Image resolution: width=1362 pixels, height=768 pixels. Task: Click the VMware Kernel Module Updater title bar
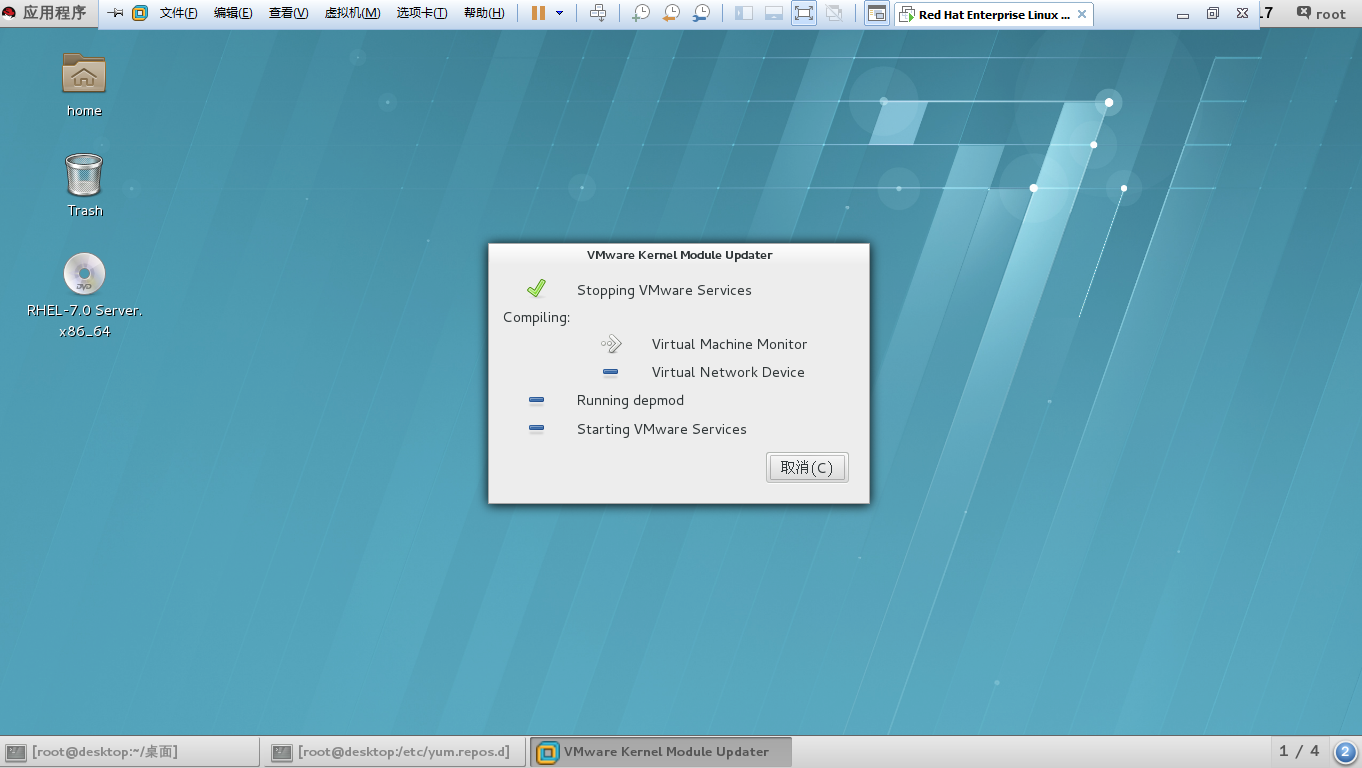(679, 255)
